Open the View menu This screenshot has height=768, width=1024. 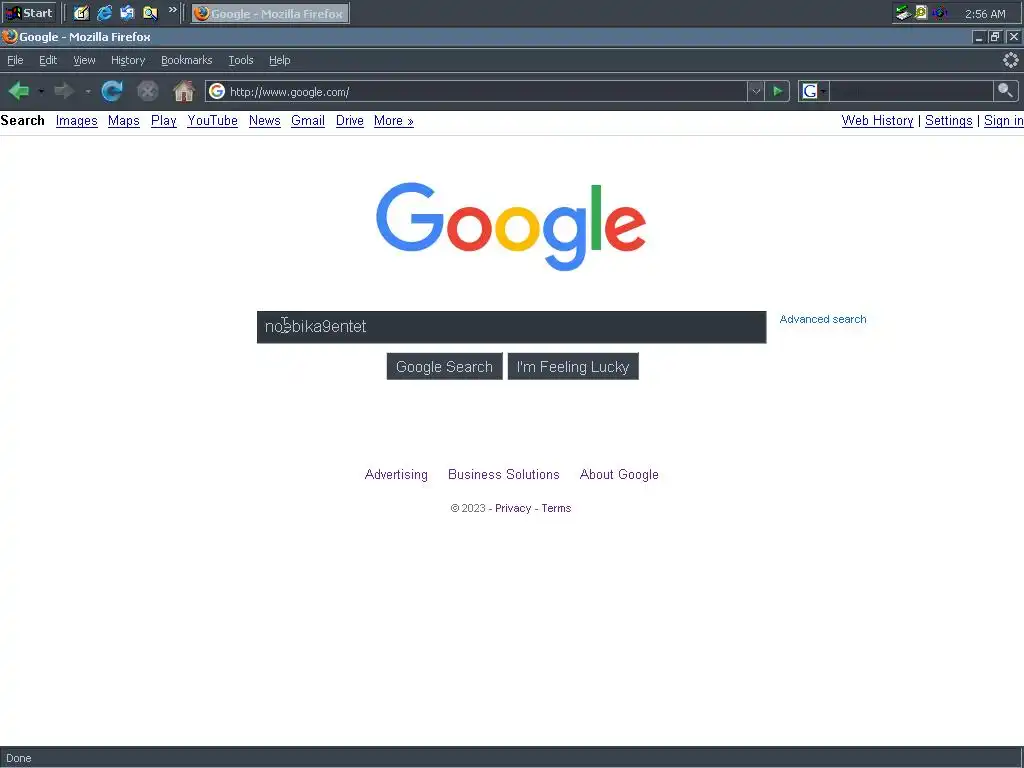[x=84, y=60]
